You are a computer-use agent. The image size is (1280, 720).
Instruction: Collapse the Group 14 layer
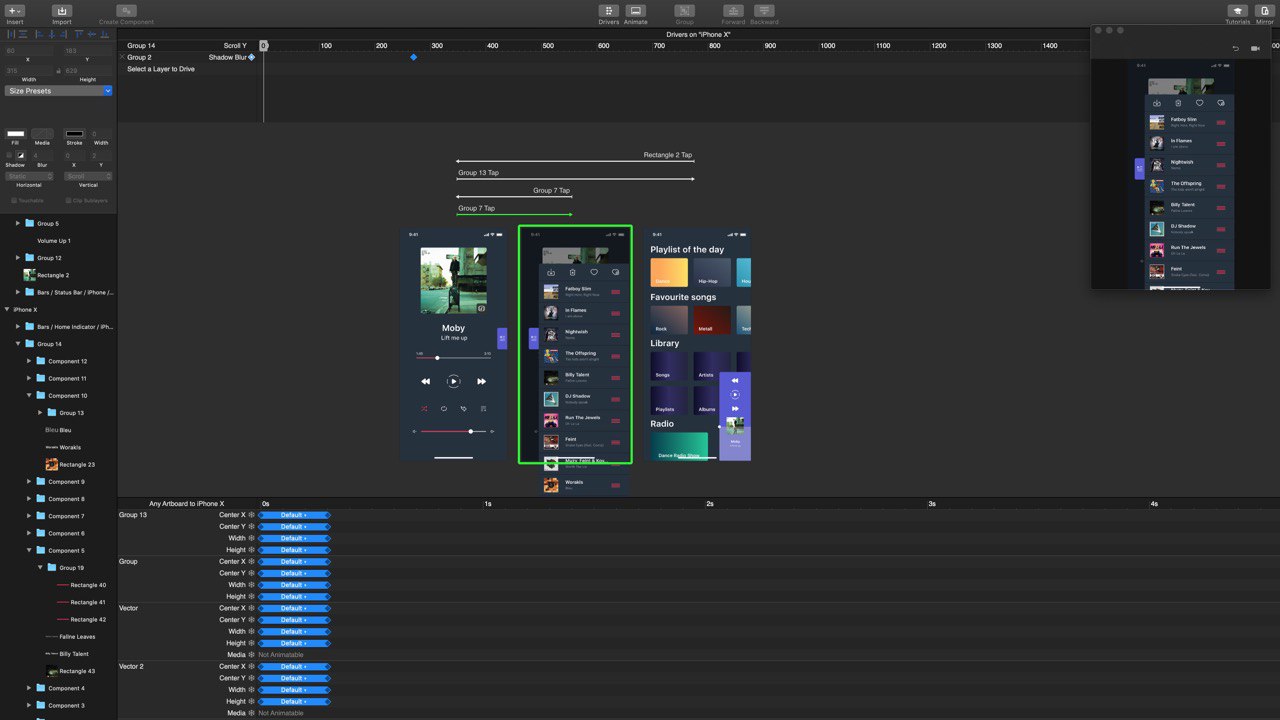pos(18,344)
